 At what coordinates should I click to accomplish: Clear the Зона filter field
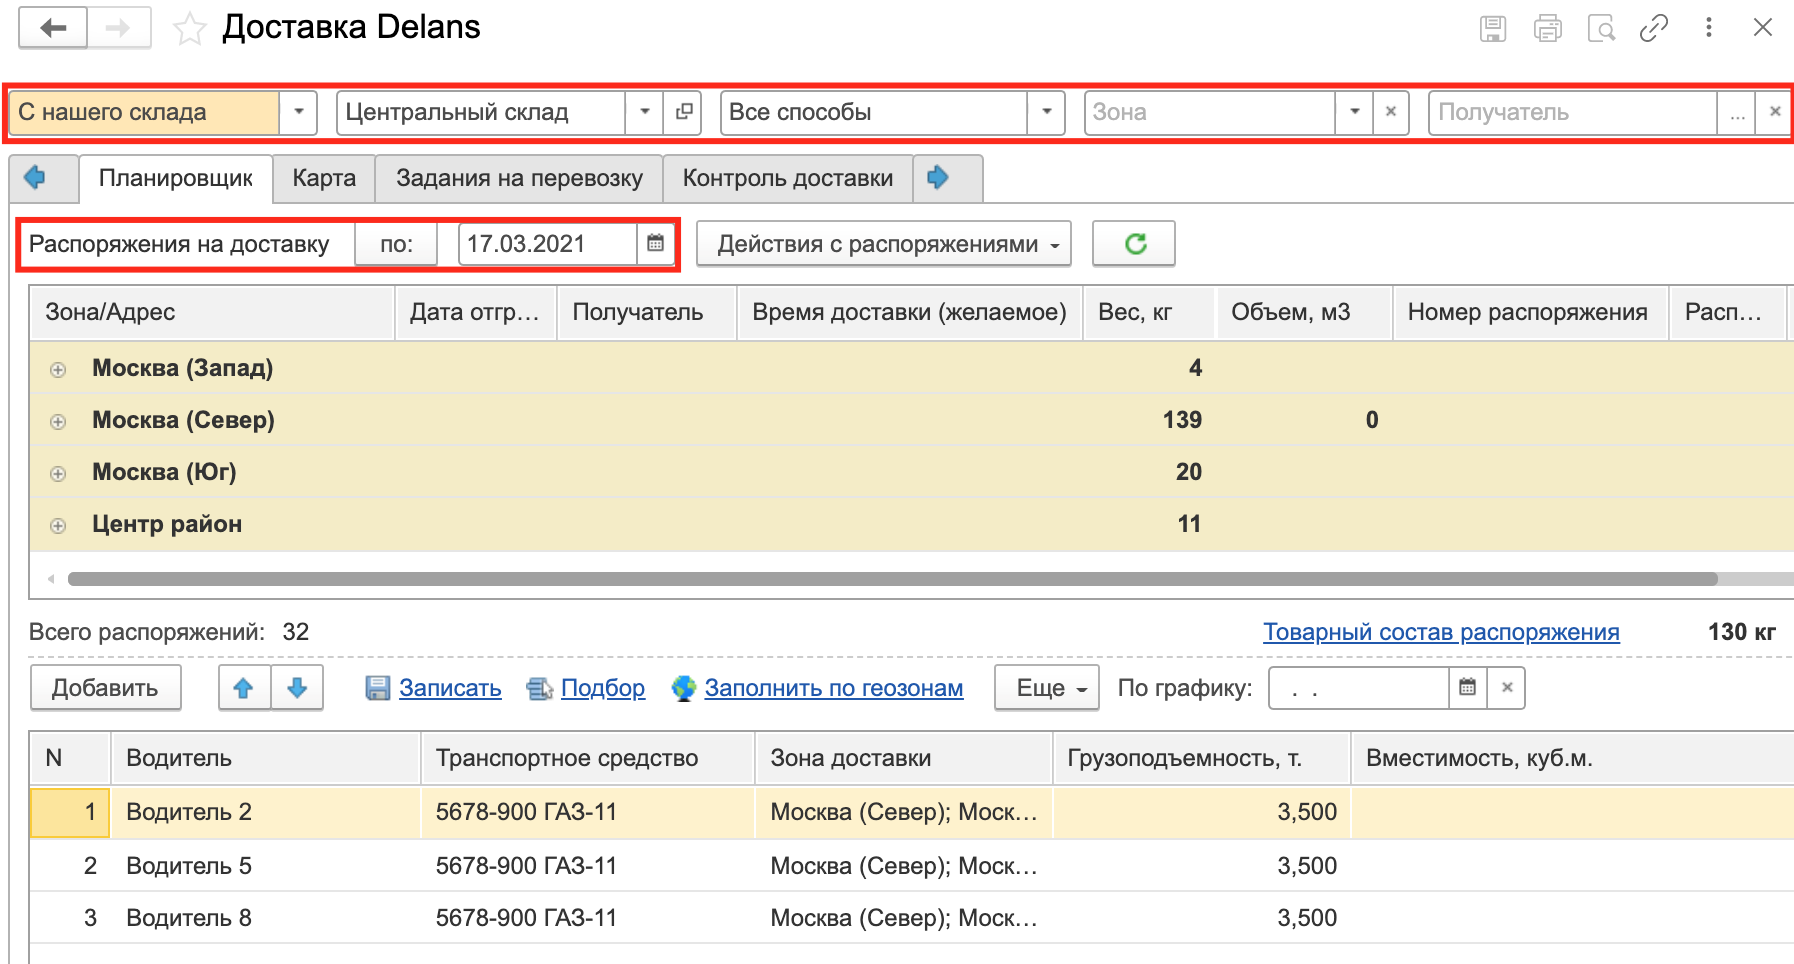tap(1391, 112)
